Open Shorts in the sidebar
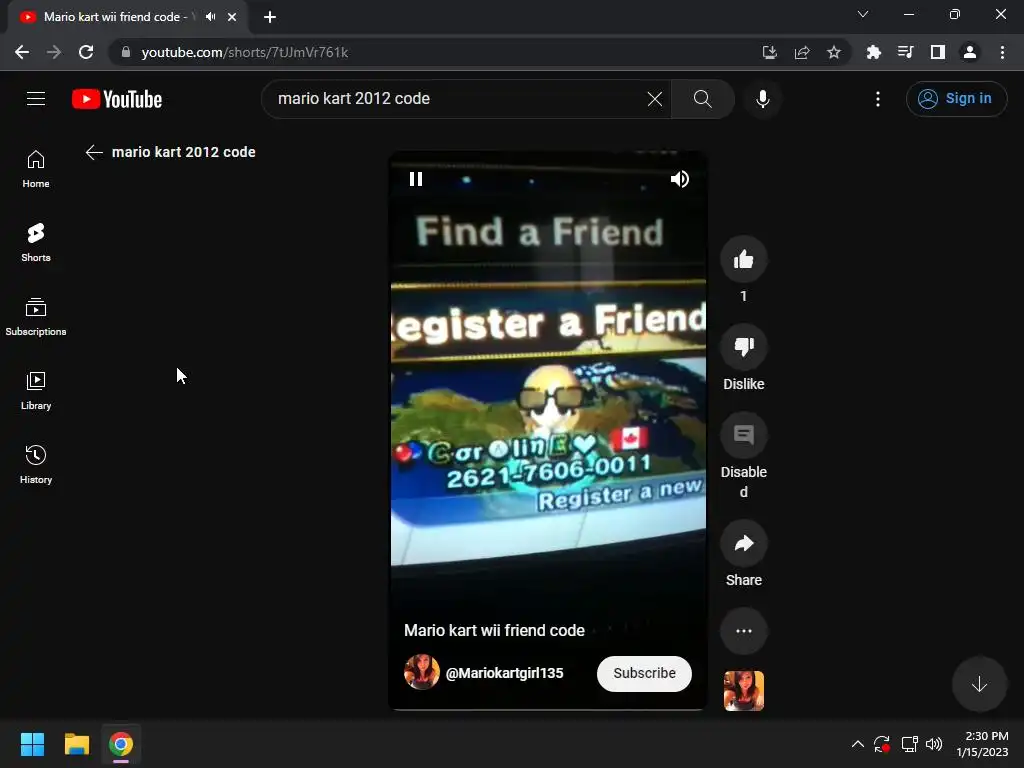The width and height of the screenshot is (1024, 768). [x=36, y=243]
